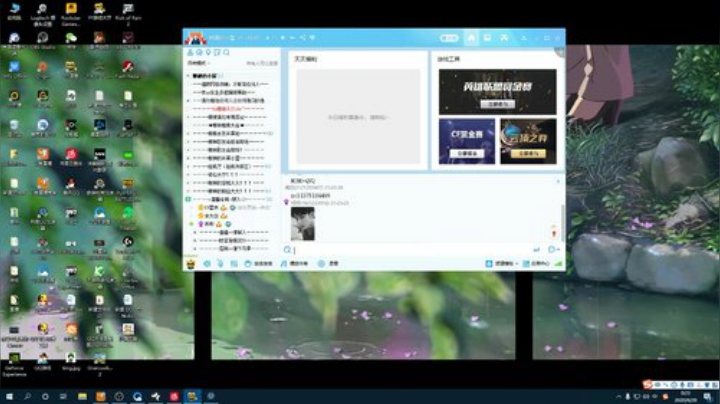Open the Rockstar Games desktop shortcut
The width and height of the screenshot is (720, 404).
coord(71,15)
